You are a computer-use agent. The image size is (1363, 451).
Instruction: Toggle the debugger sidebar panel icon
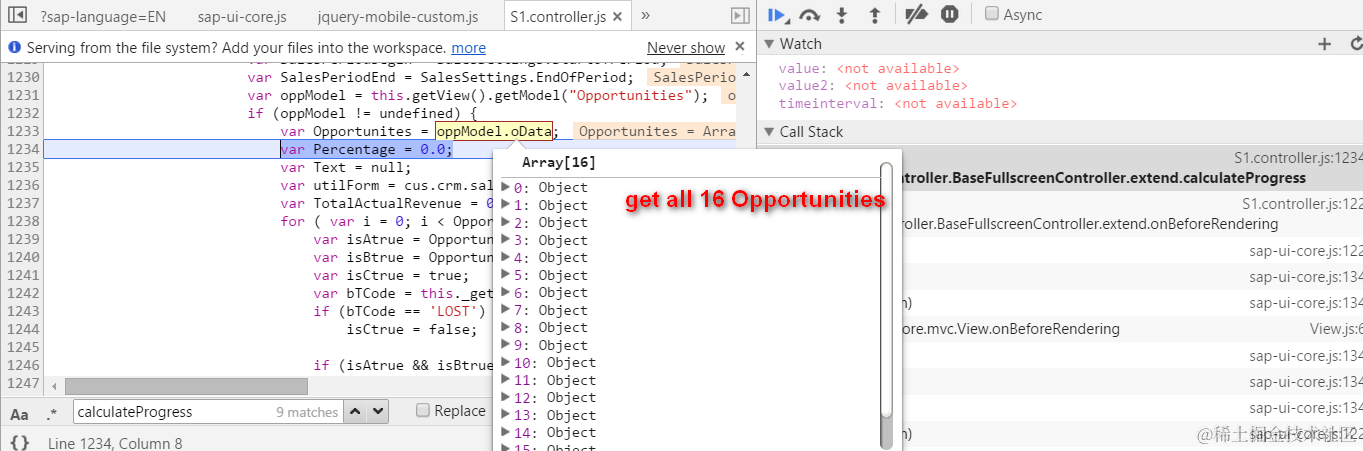click(x=740, y=15)
